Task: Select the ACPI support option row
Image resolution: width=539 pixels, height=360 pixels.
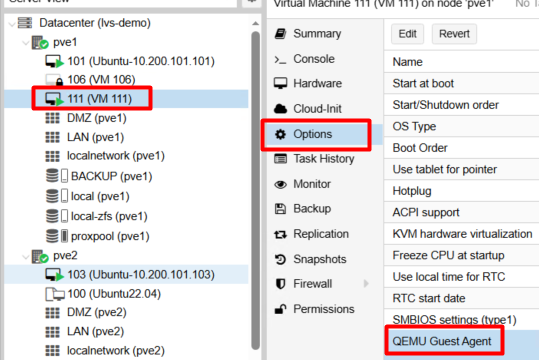Action: point(461,212)
